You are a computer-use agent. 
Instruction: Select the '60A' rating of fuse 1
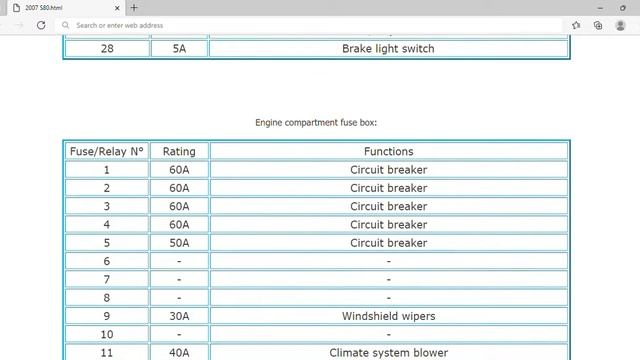pyautogui.click(x=179, y=170)
